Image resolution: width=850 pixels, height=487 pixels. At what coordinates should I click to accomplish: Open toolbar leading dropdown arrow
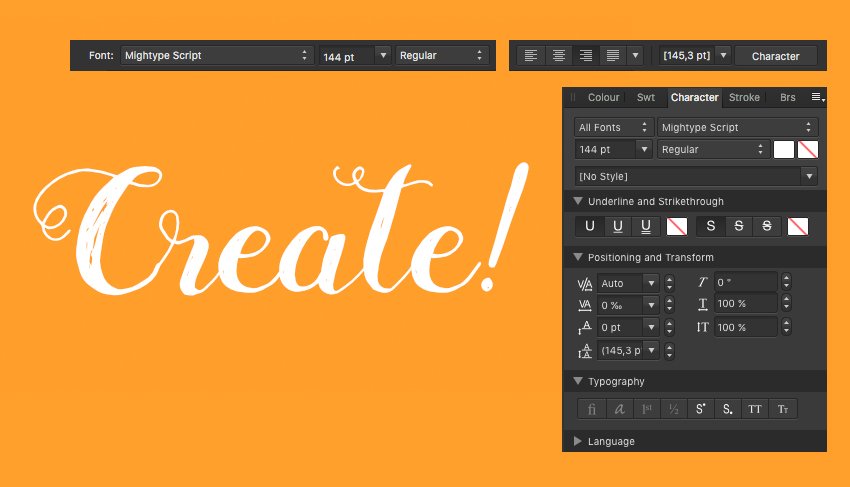coord(723,55)
